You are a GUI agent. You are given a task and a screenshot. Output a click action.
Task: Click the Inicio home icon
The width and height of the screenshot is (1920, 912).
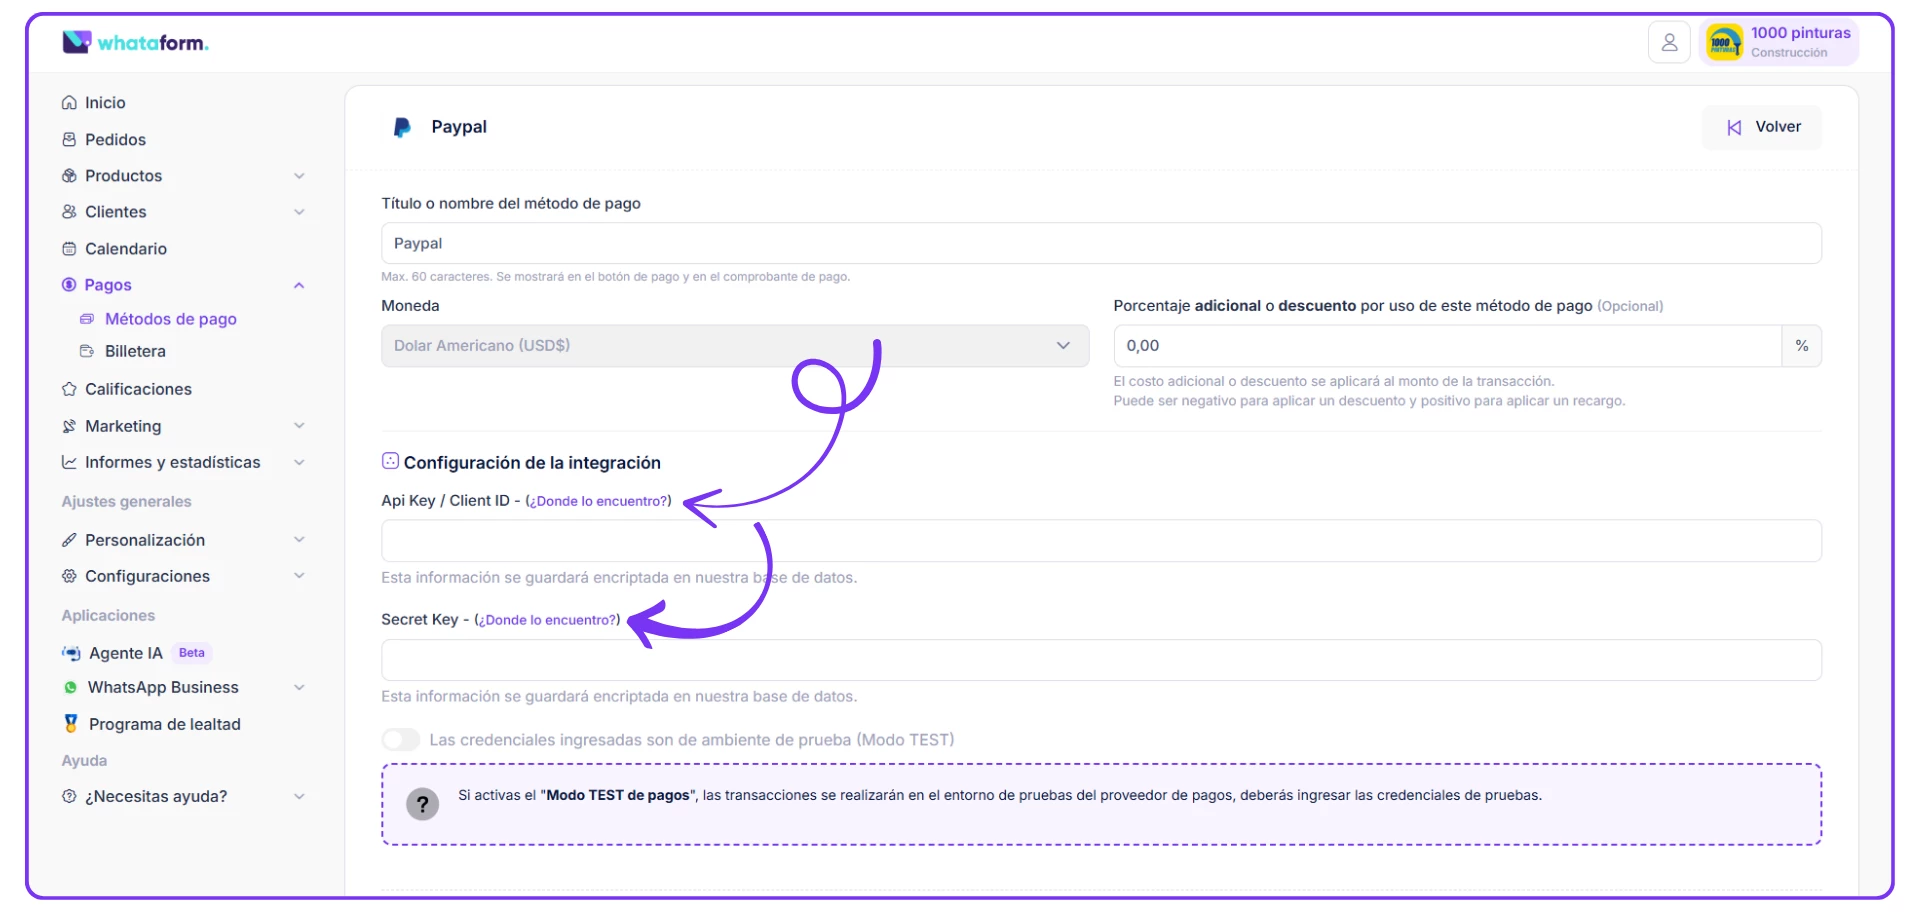tap(69, 103)
